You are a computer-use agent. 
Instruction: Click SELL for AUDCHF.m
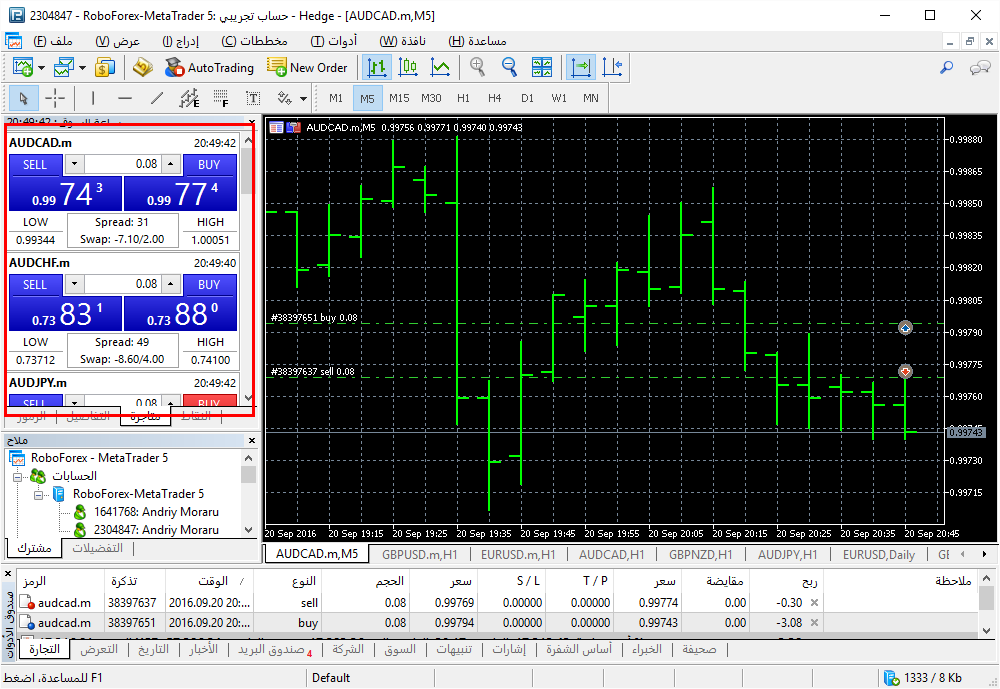(x=35, y=285)
